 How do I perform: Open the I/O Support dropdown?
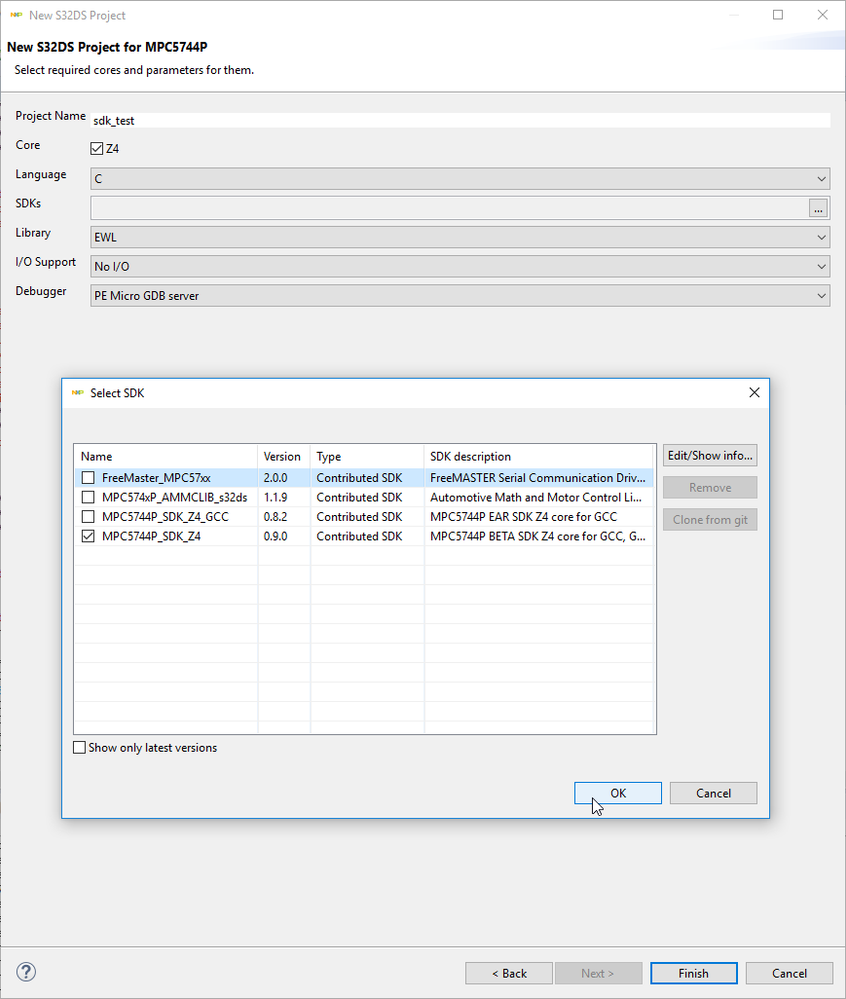tap(460, 266)
